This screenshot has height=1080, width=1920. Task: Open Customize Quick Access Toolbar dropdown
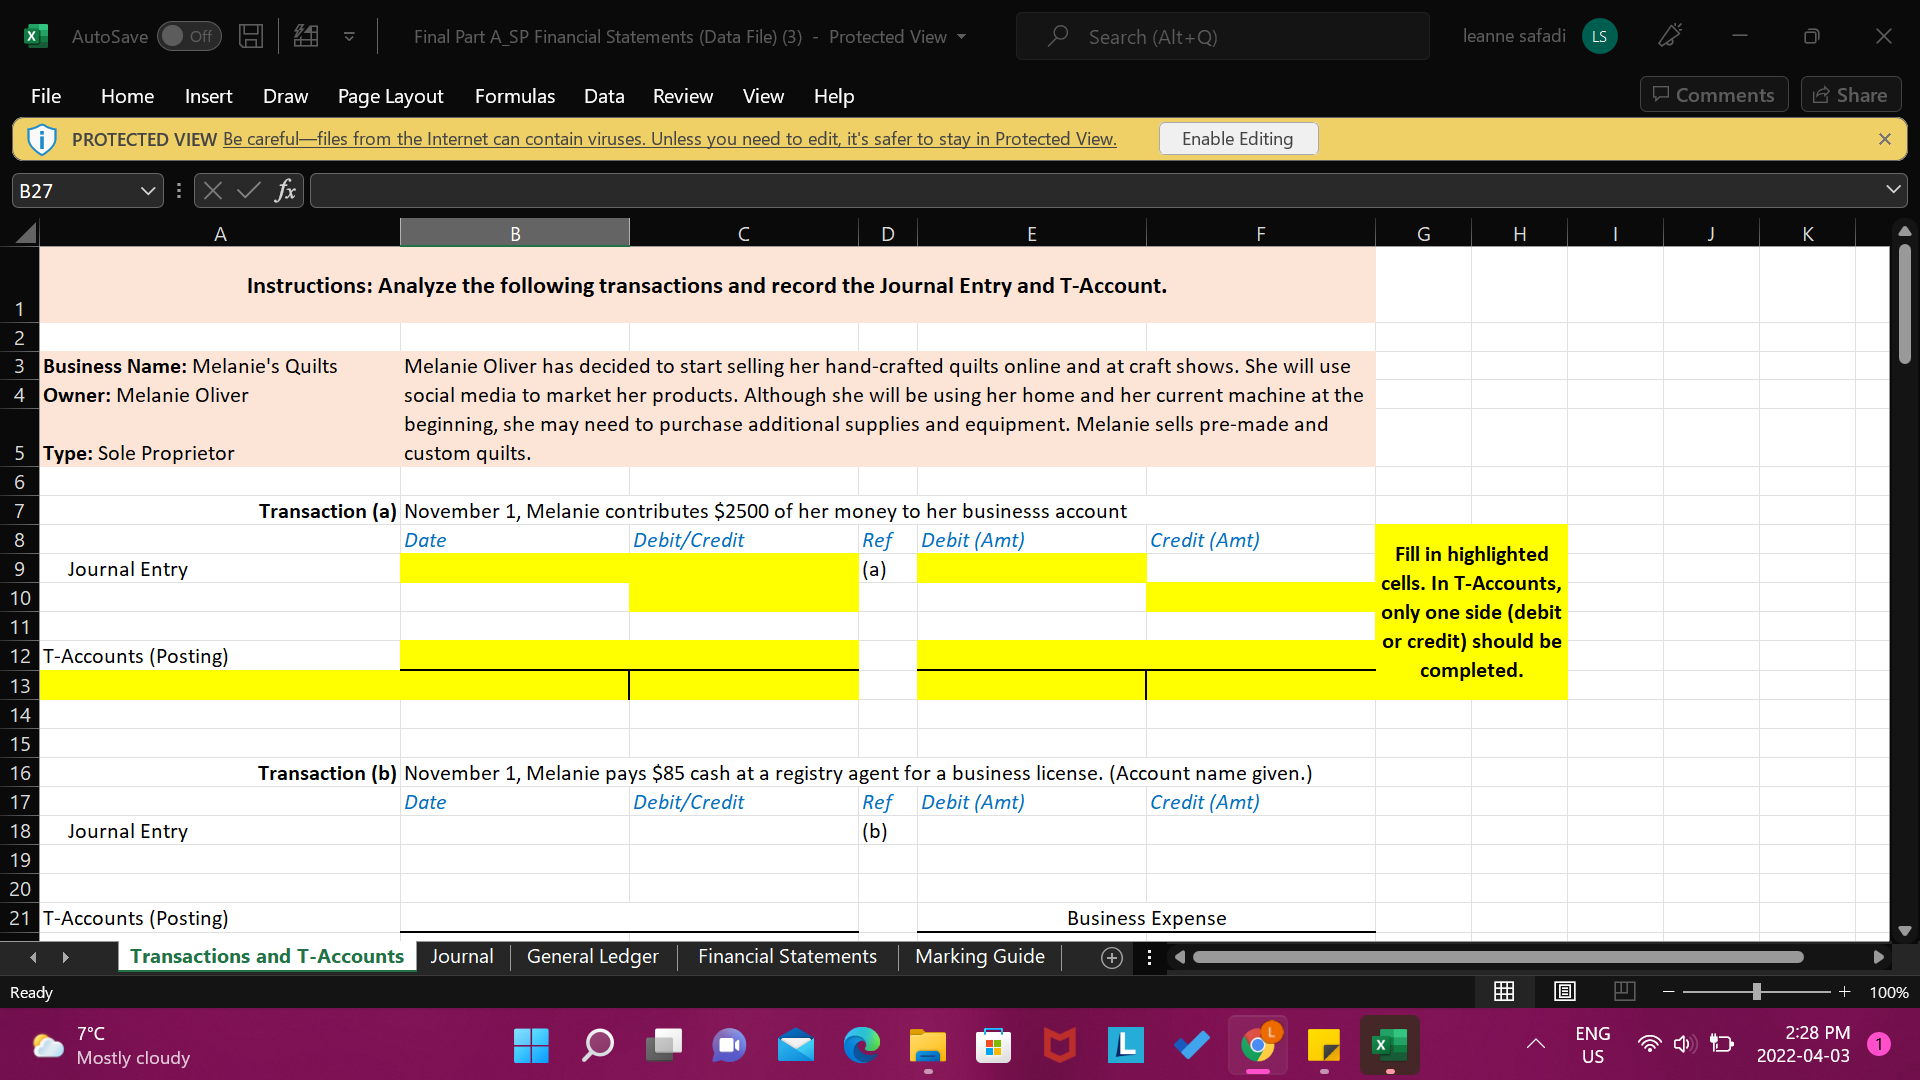[x=348, y=36]
